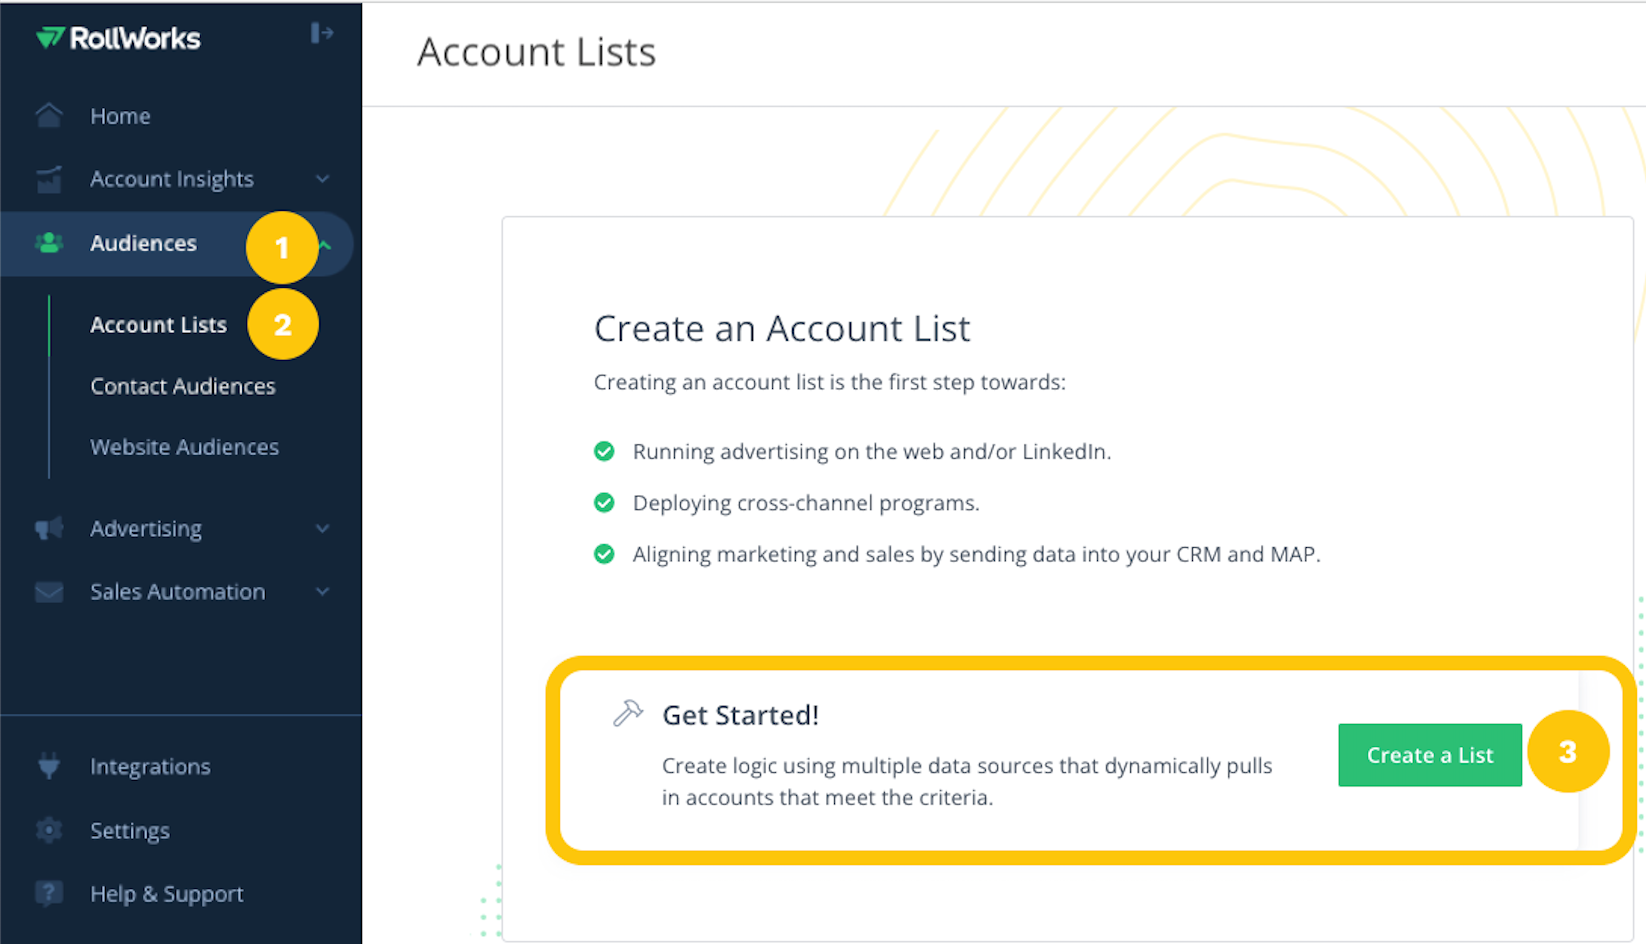Open Website Audiences in sidebar

tap(184, 447)
